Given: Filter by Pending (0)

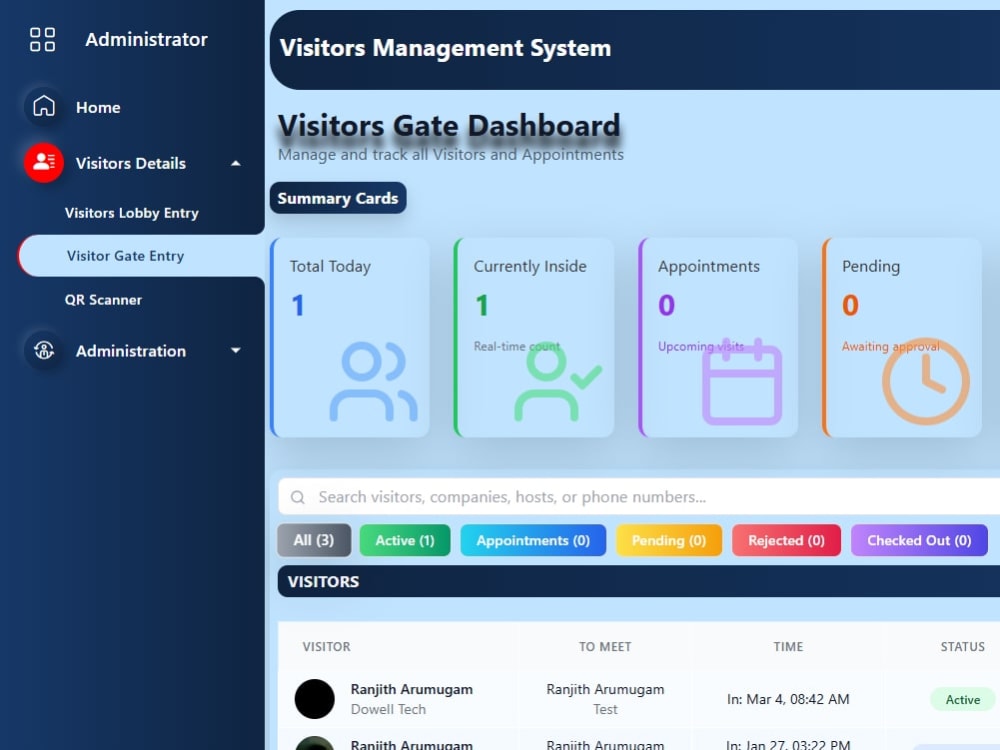Looking at the screenshot, I should click(669, 540).
